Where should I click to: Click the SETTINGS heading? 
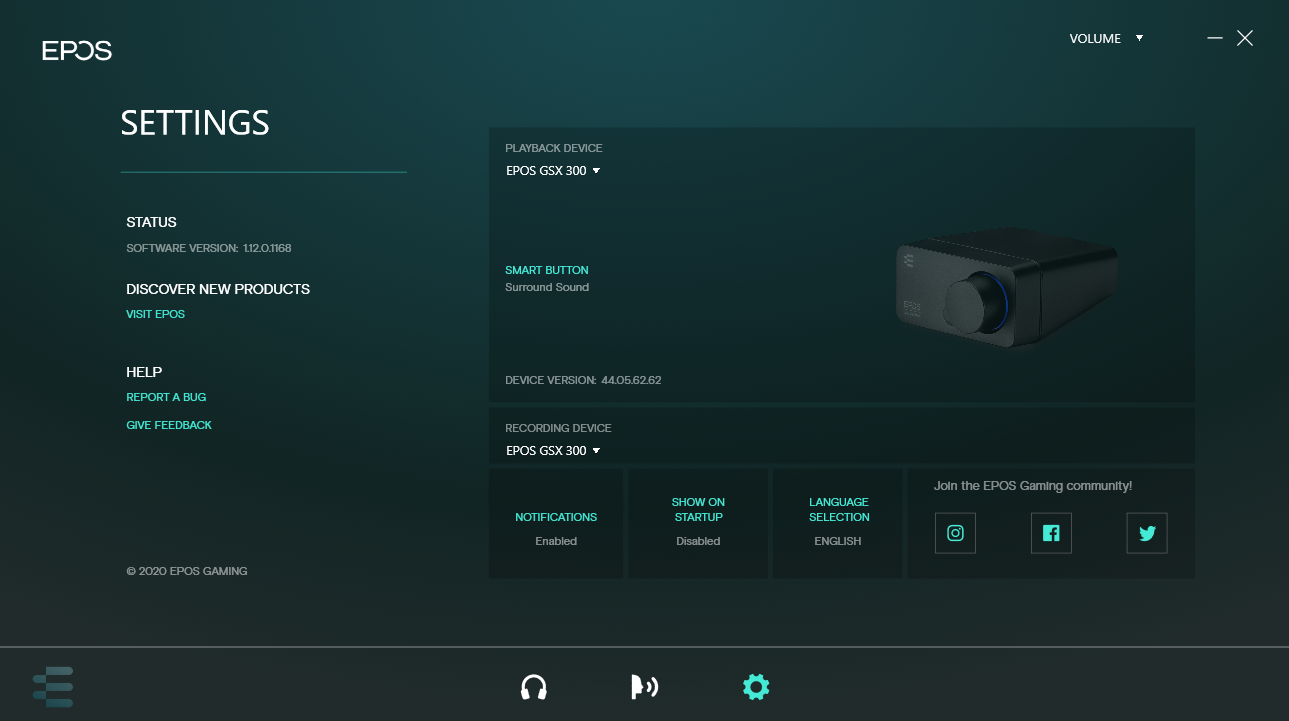click(195, 123)
